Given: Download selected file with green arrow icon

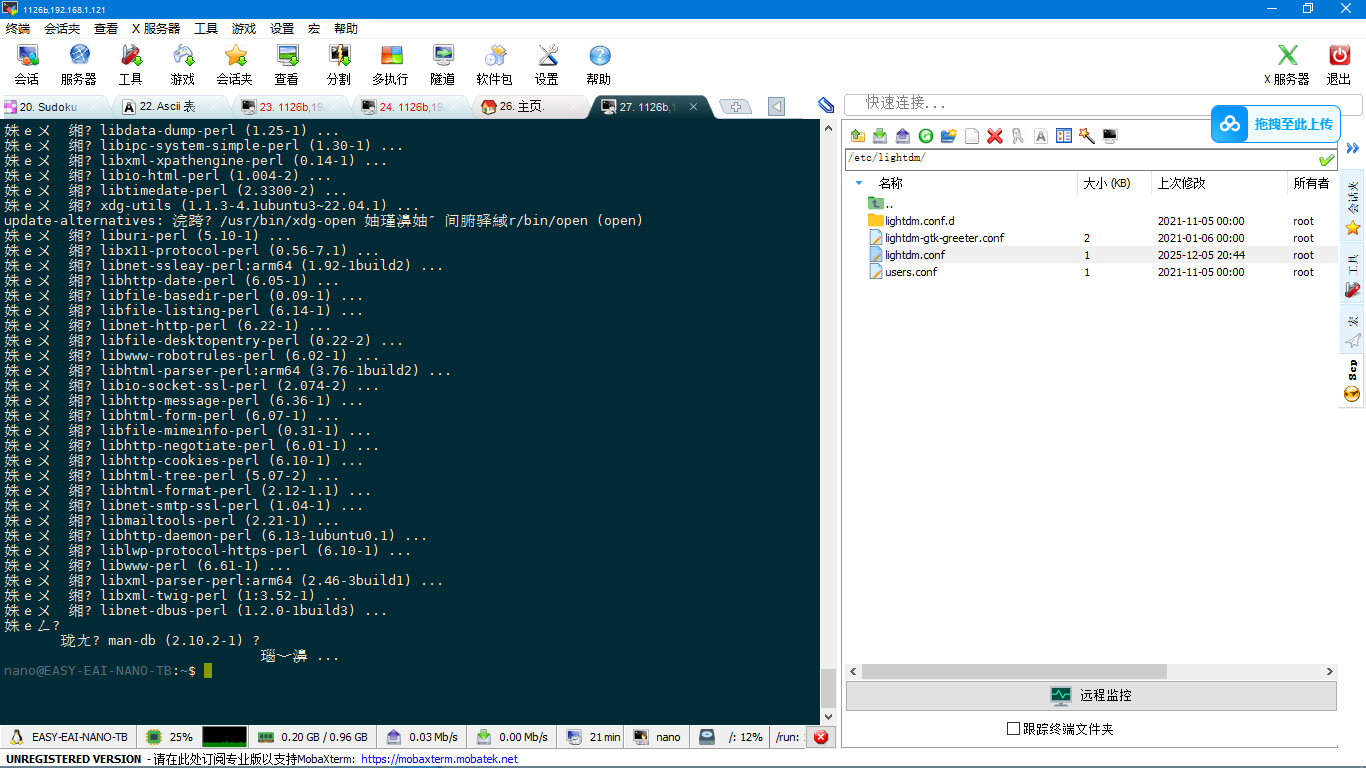Looking at the screenshot, I should [x=880, y=136].
